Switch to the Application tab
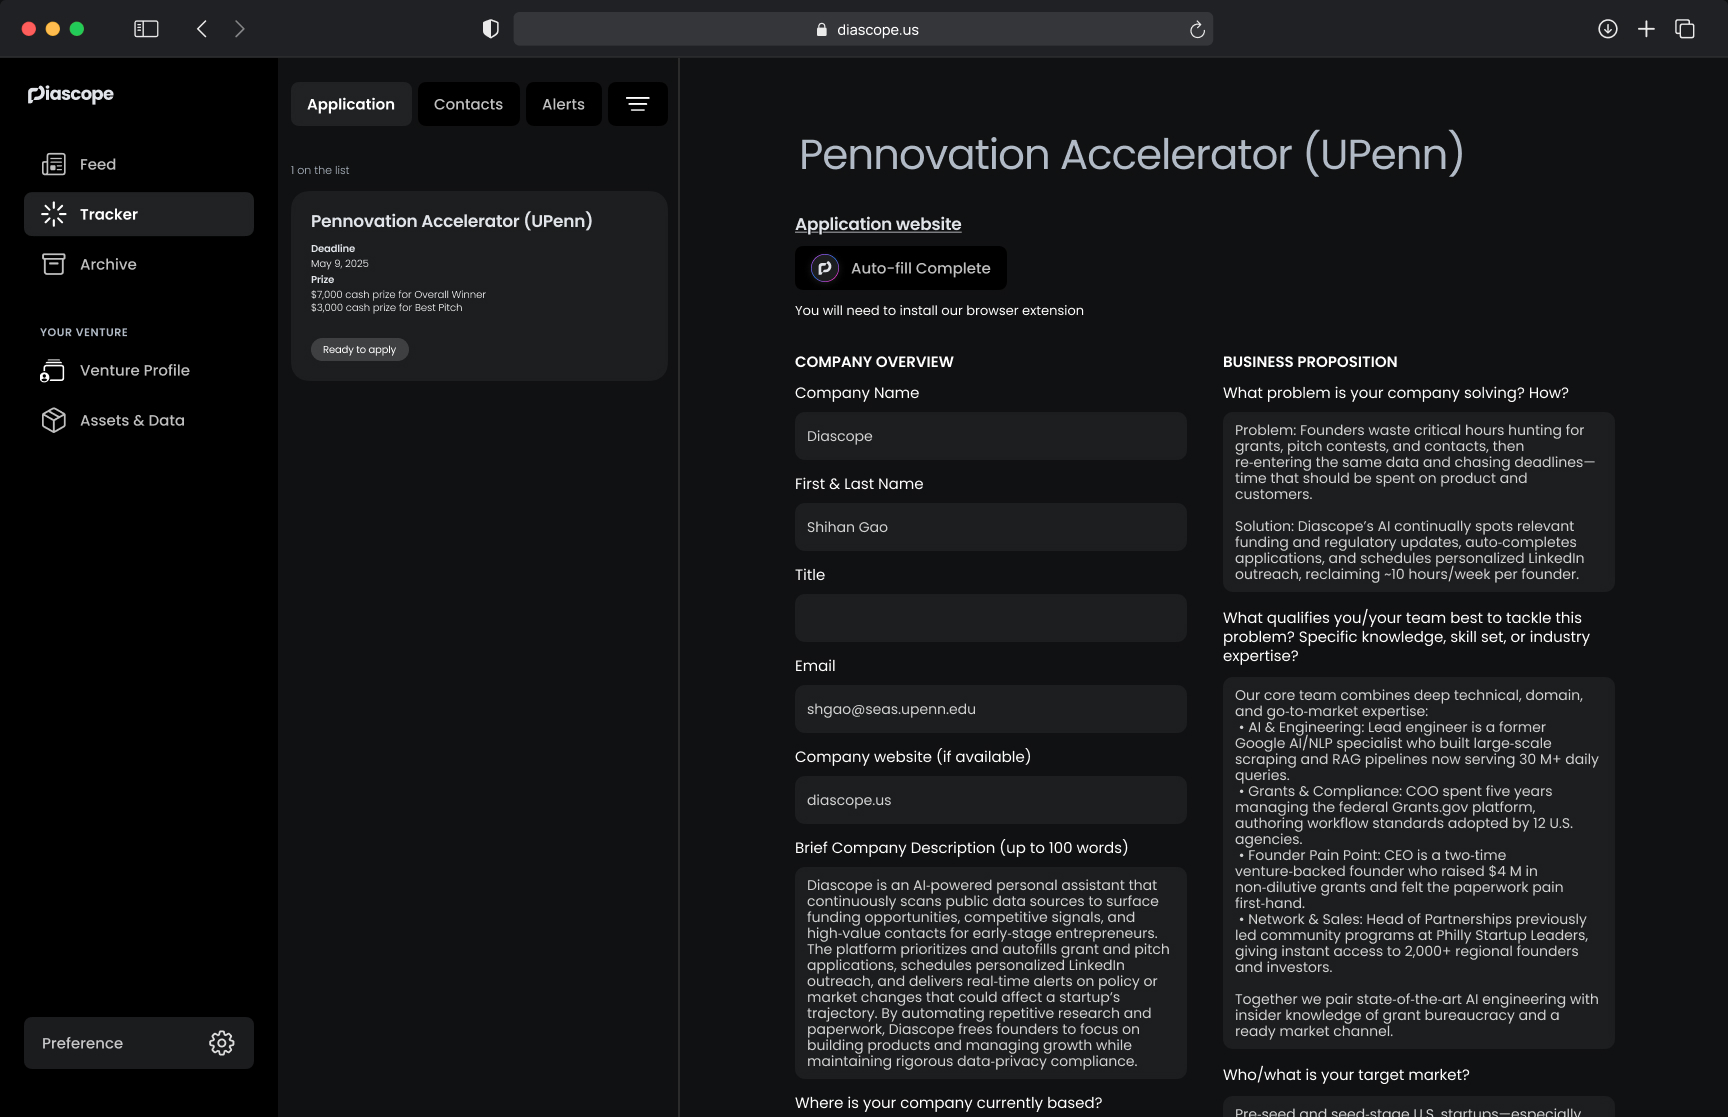The height and width of the screenshot is (1117, 1728). (x=351, y=104)
